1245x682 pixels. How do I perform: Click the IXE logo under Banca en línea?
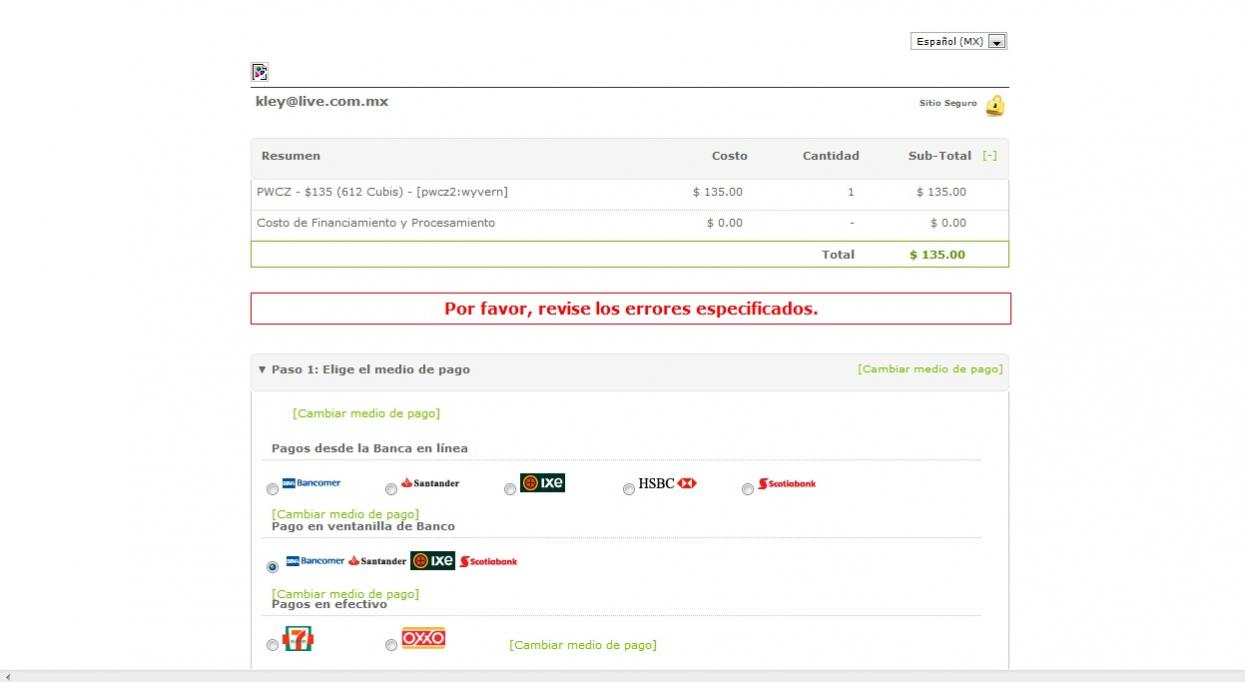pyautogui.click(x=542, y=483)
